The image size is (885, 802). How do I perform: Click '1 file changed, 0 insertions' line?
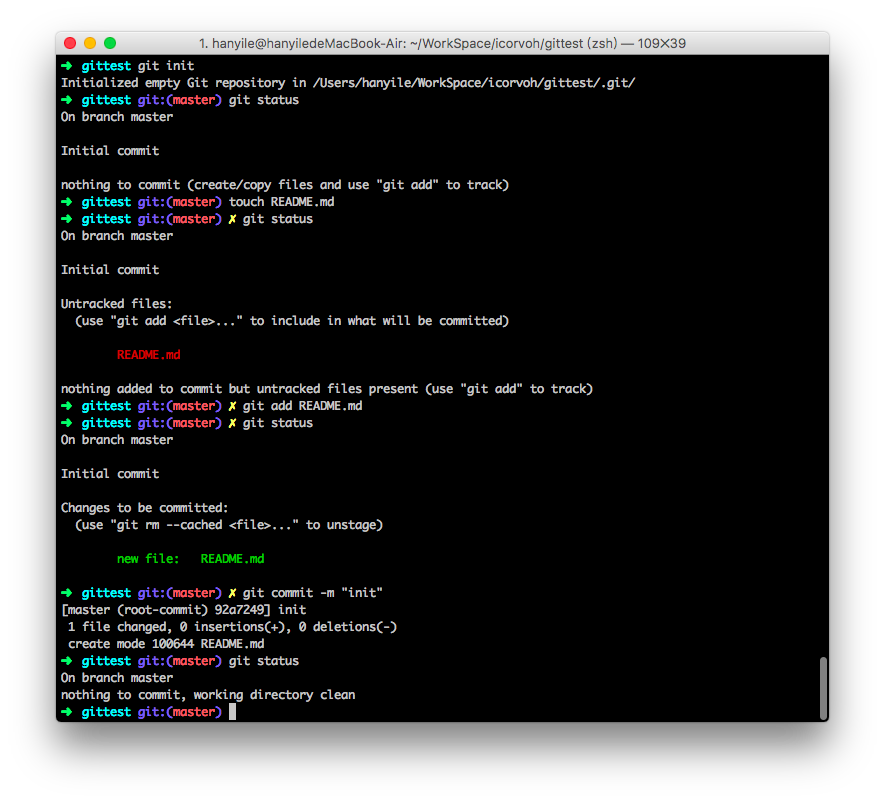pyautogui.click(x=233, y=627)
